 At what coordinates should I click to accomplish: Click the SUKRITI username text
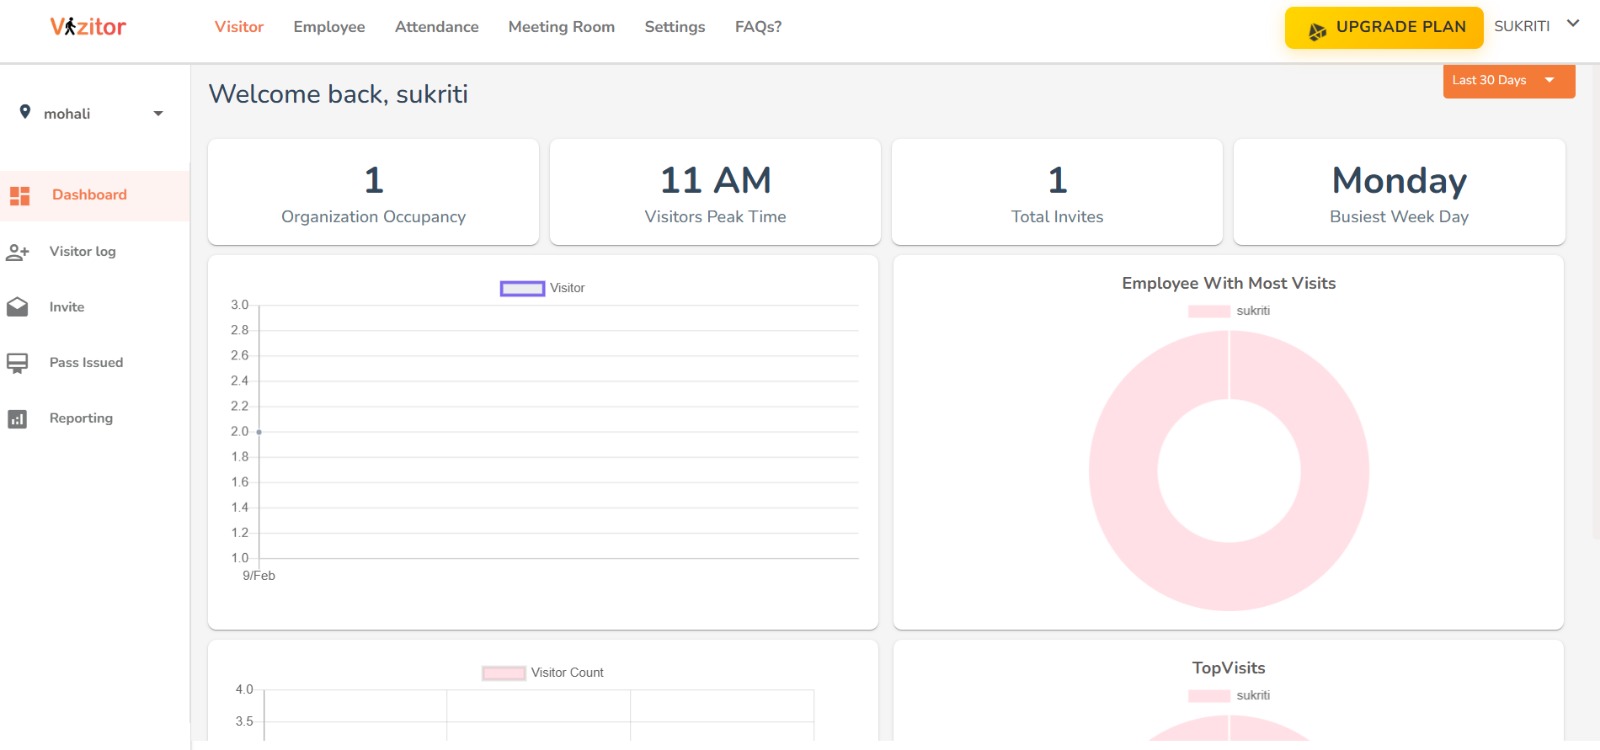point(1522,26)
